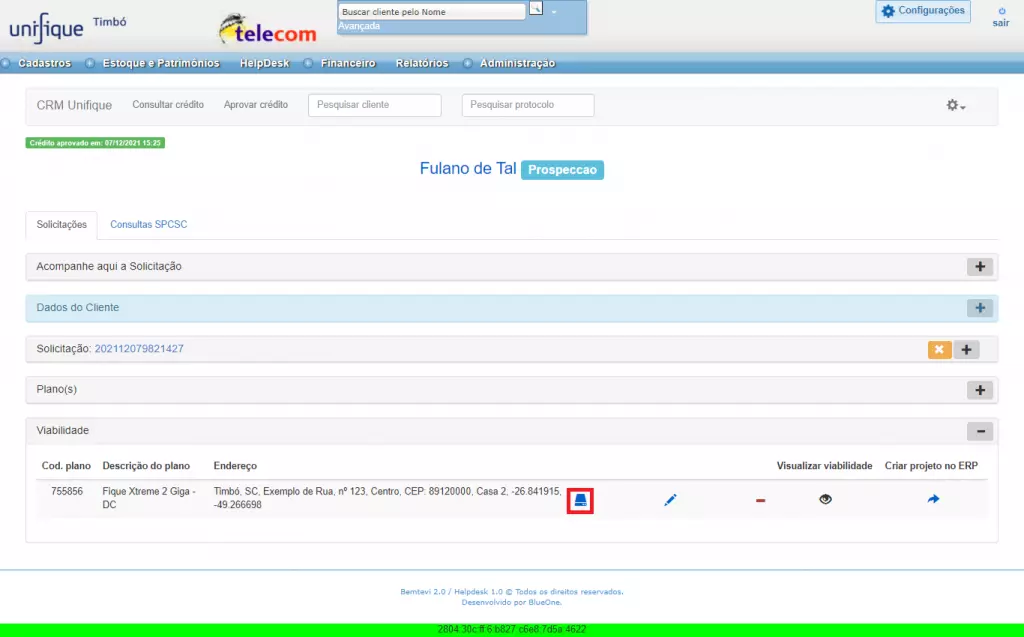Click the sair power icon
Screen dimensions: 1024x637
(1002, 11)
